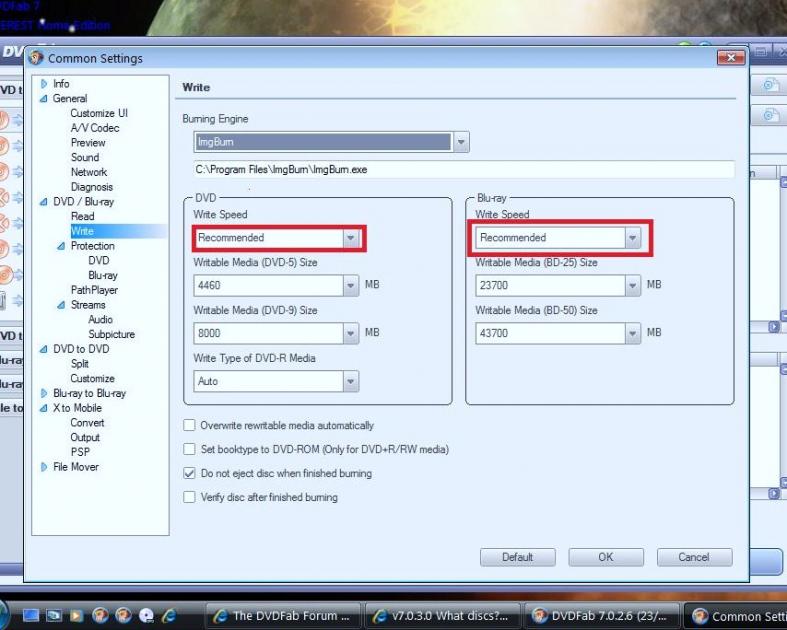Launch Windows Media Player from quick launch

point(76,615)
